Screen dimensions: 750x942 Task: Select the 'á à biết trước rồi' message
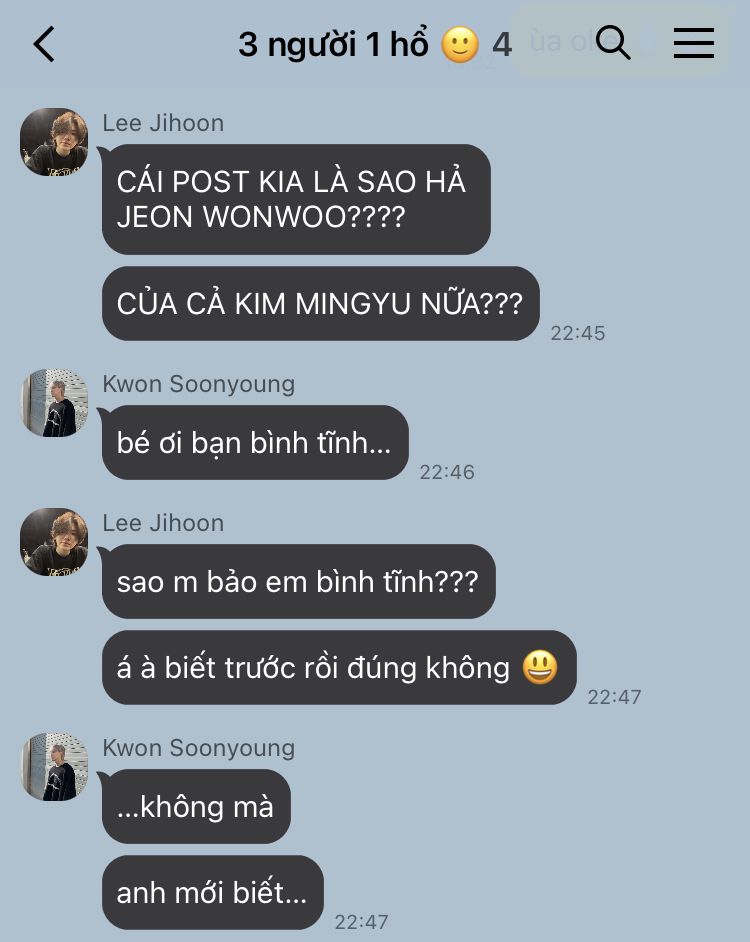(x=339, y=667)
